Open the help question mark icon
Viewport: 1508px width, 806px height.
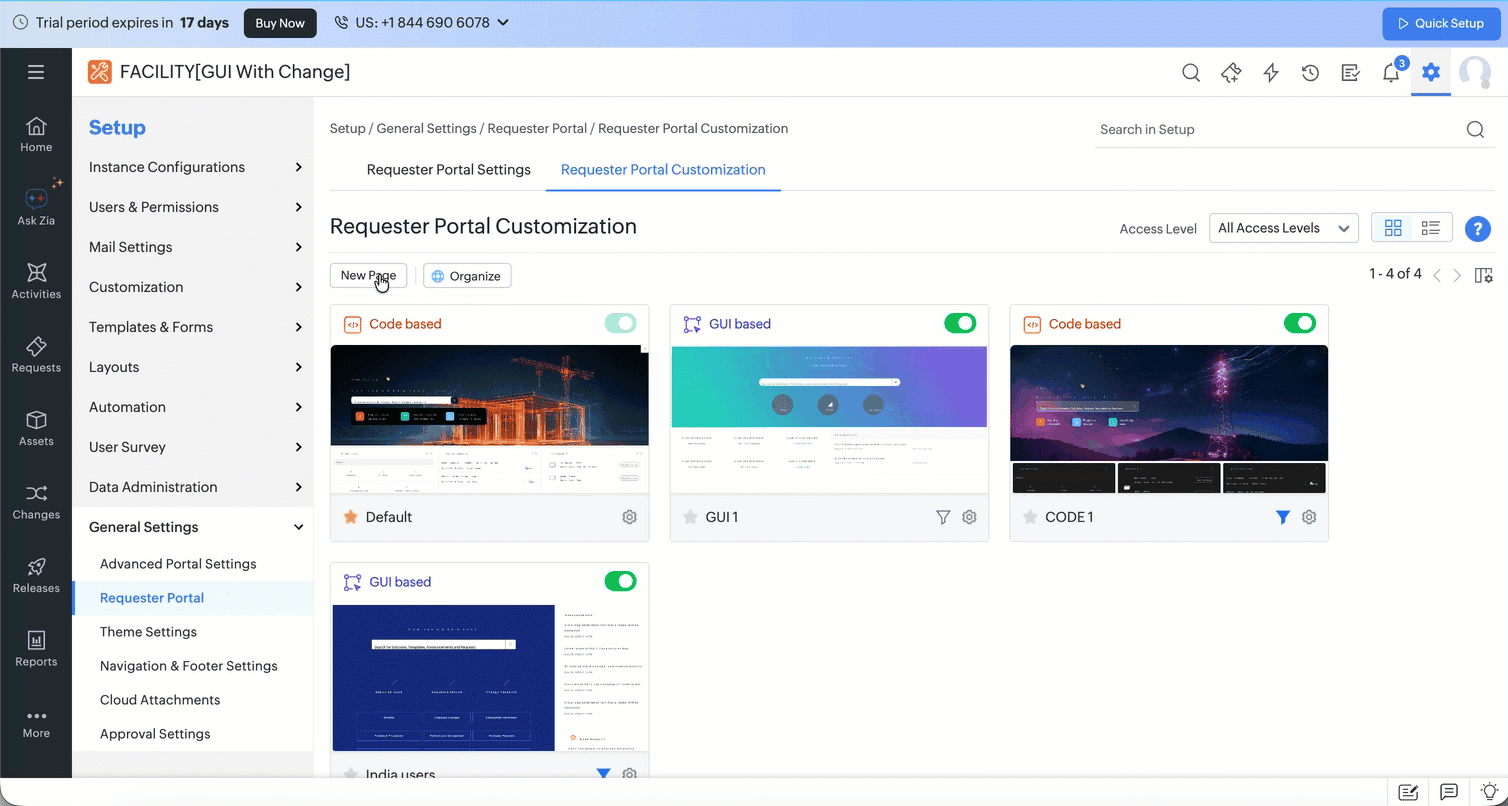[1478, 229]
